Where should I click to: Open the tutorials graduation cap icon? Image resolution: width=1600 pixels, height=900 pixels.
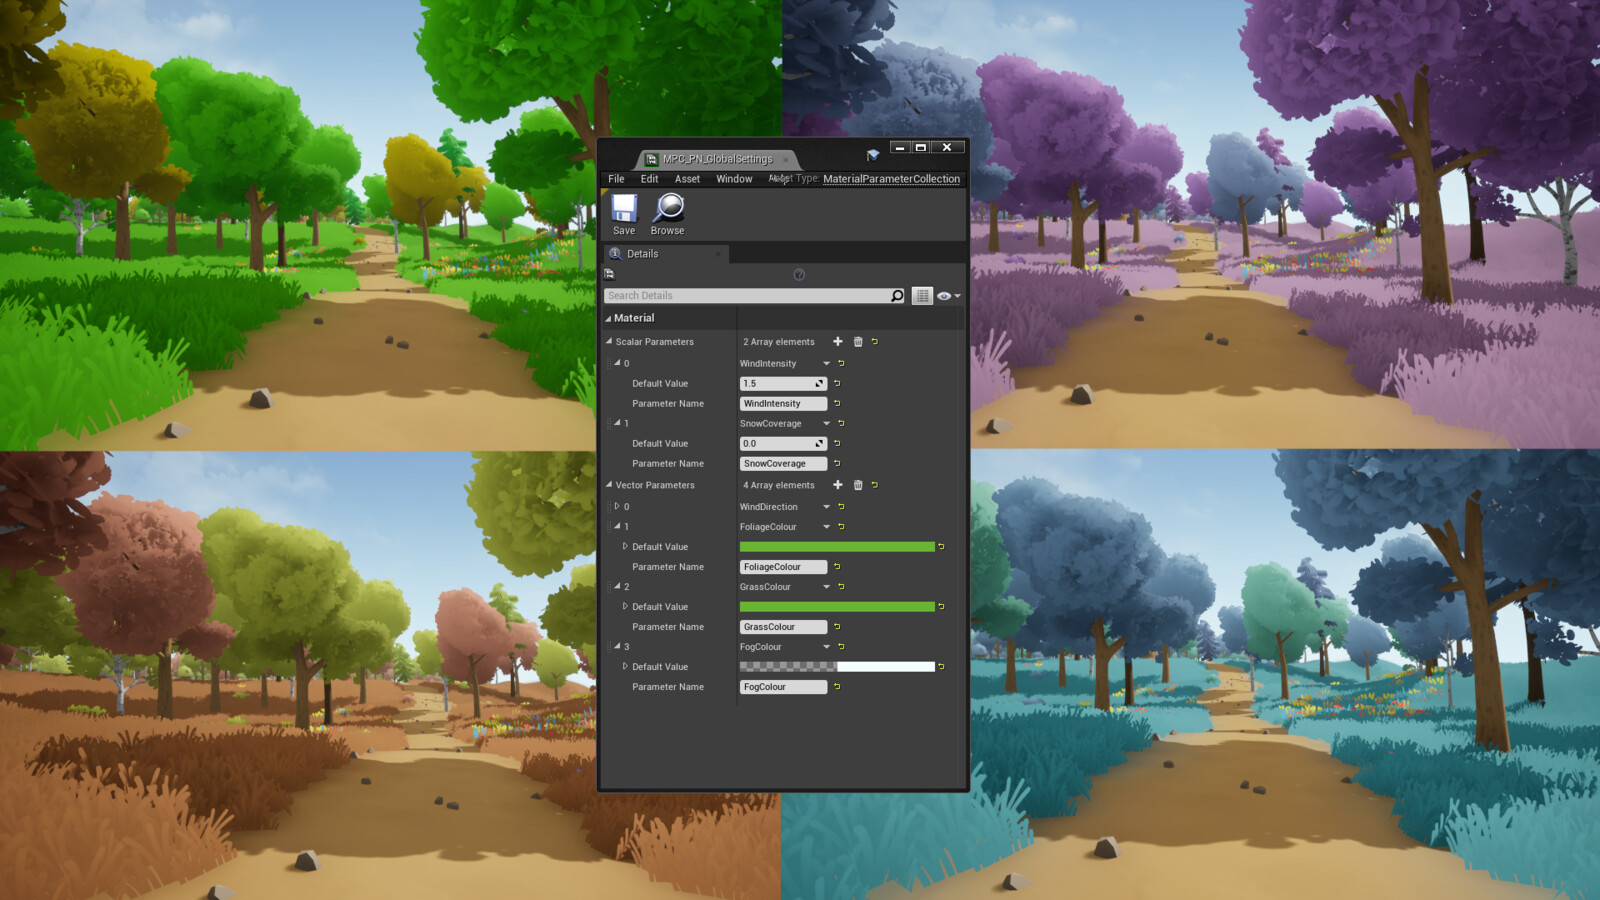873,155
